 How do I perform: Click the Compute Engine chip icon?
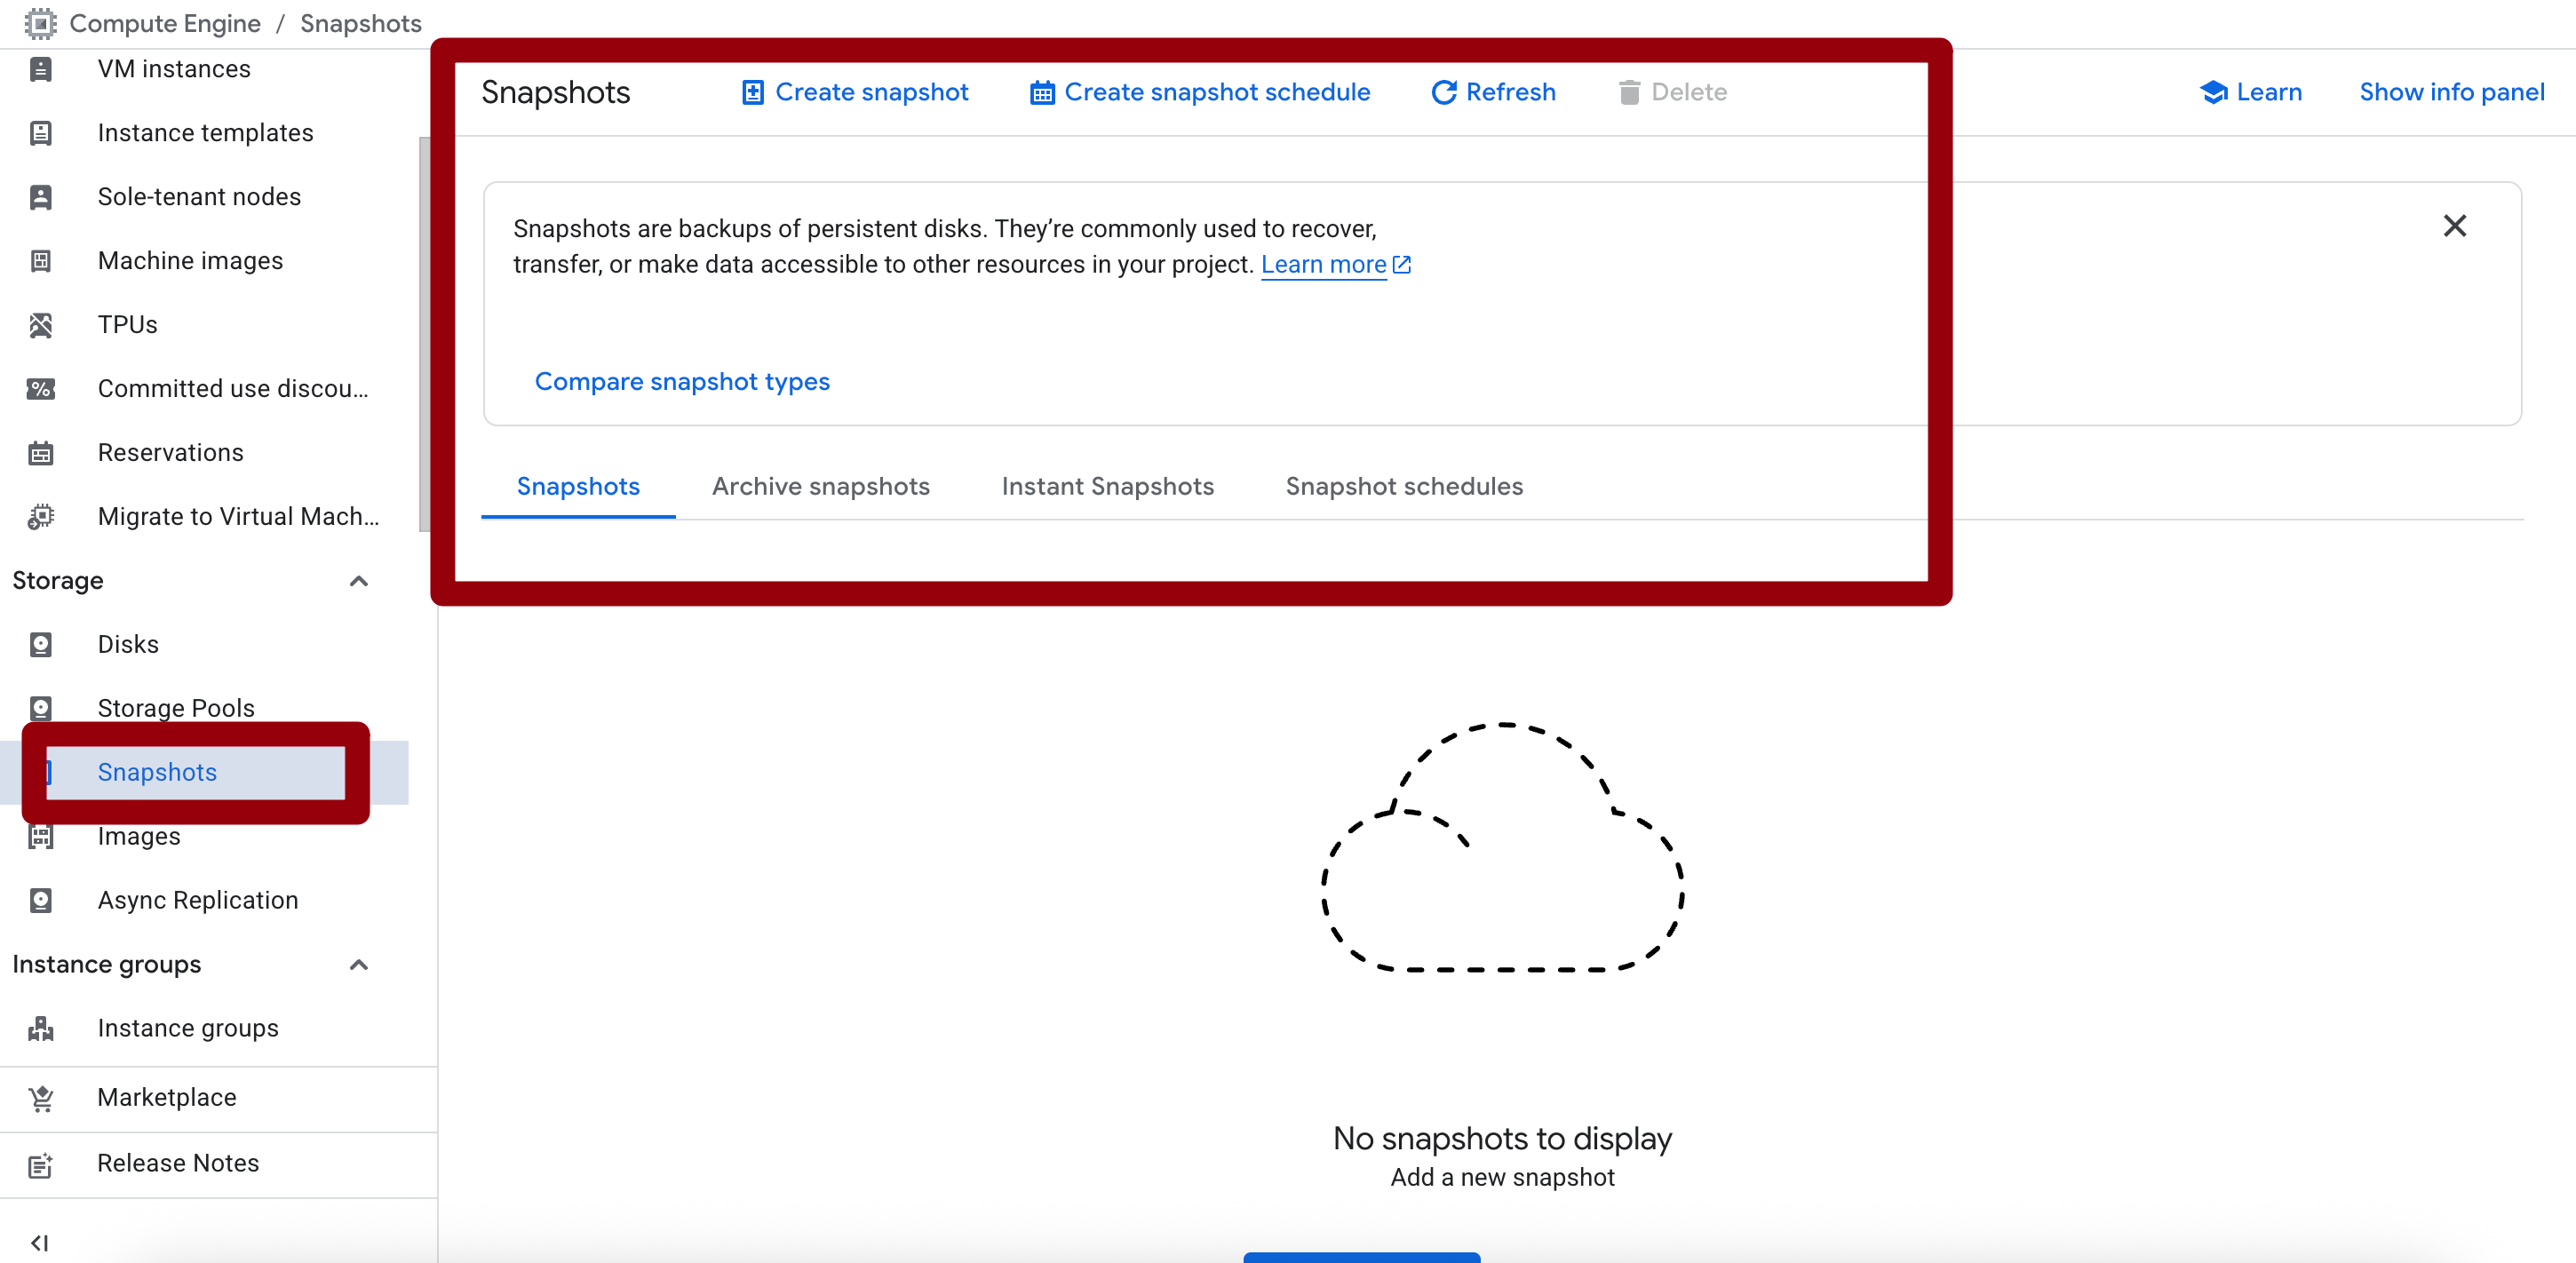coord(40,23)
